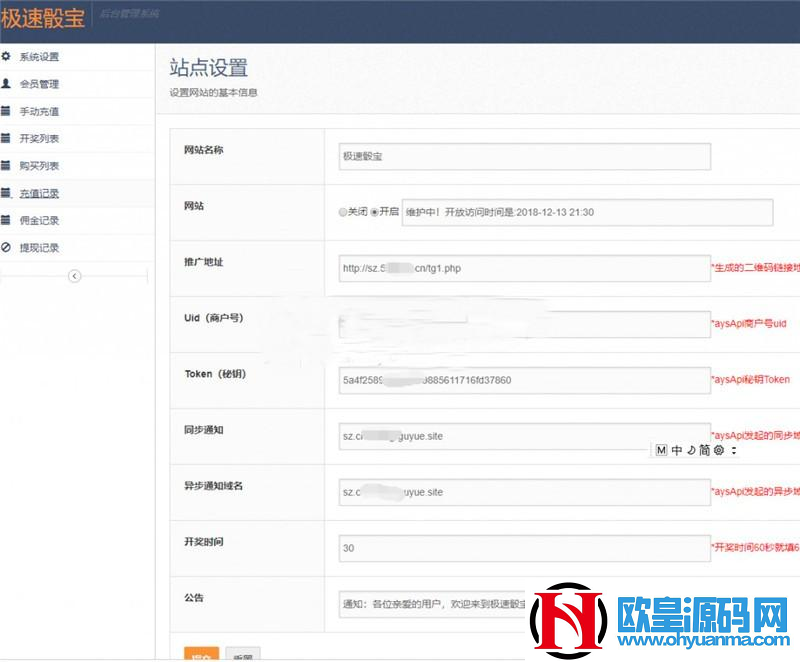Click the list icon beside 开奖列表
This screenshot has width=800, height=662.
[x=6, y=138]
